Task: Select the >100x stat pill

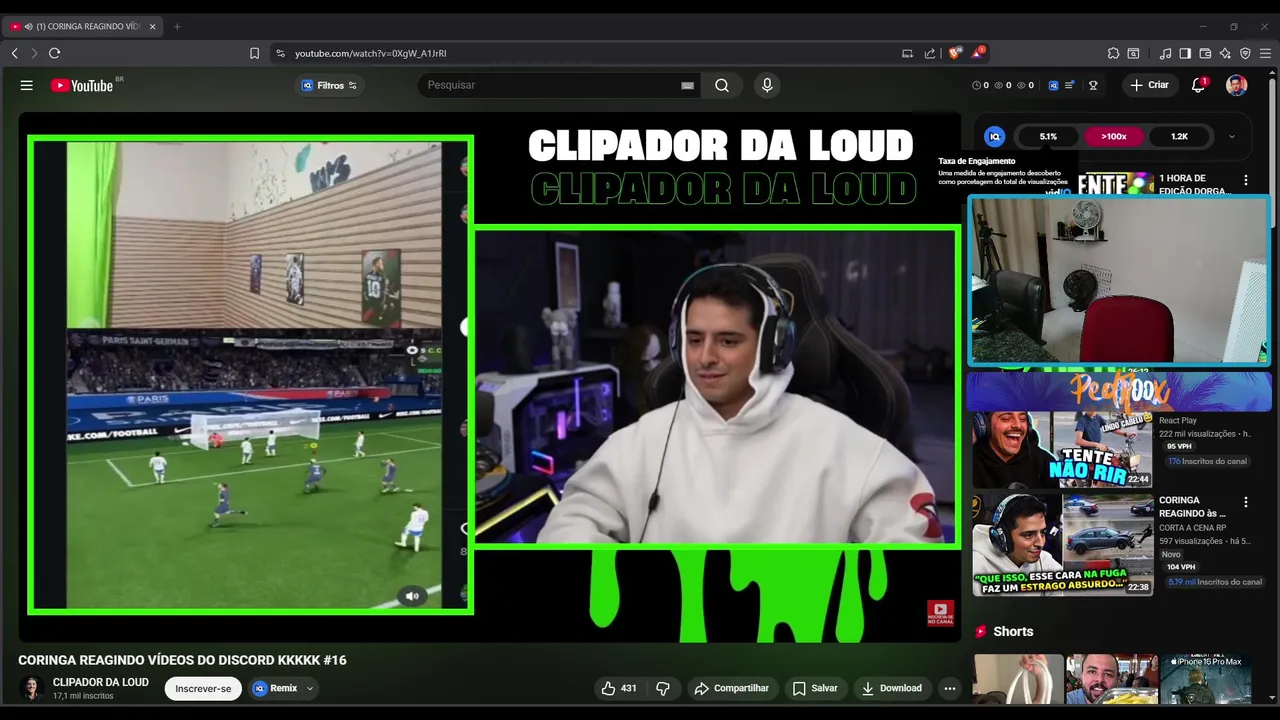Action: pos(1114,136)
